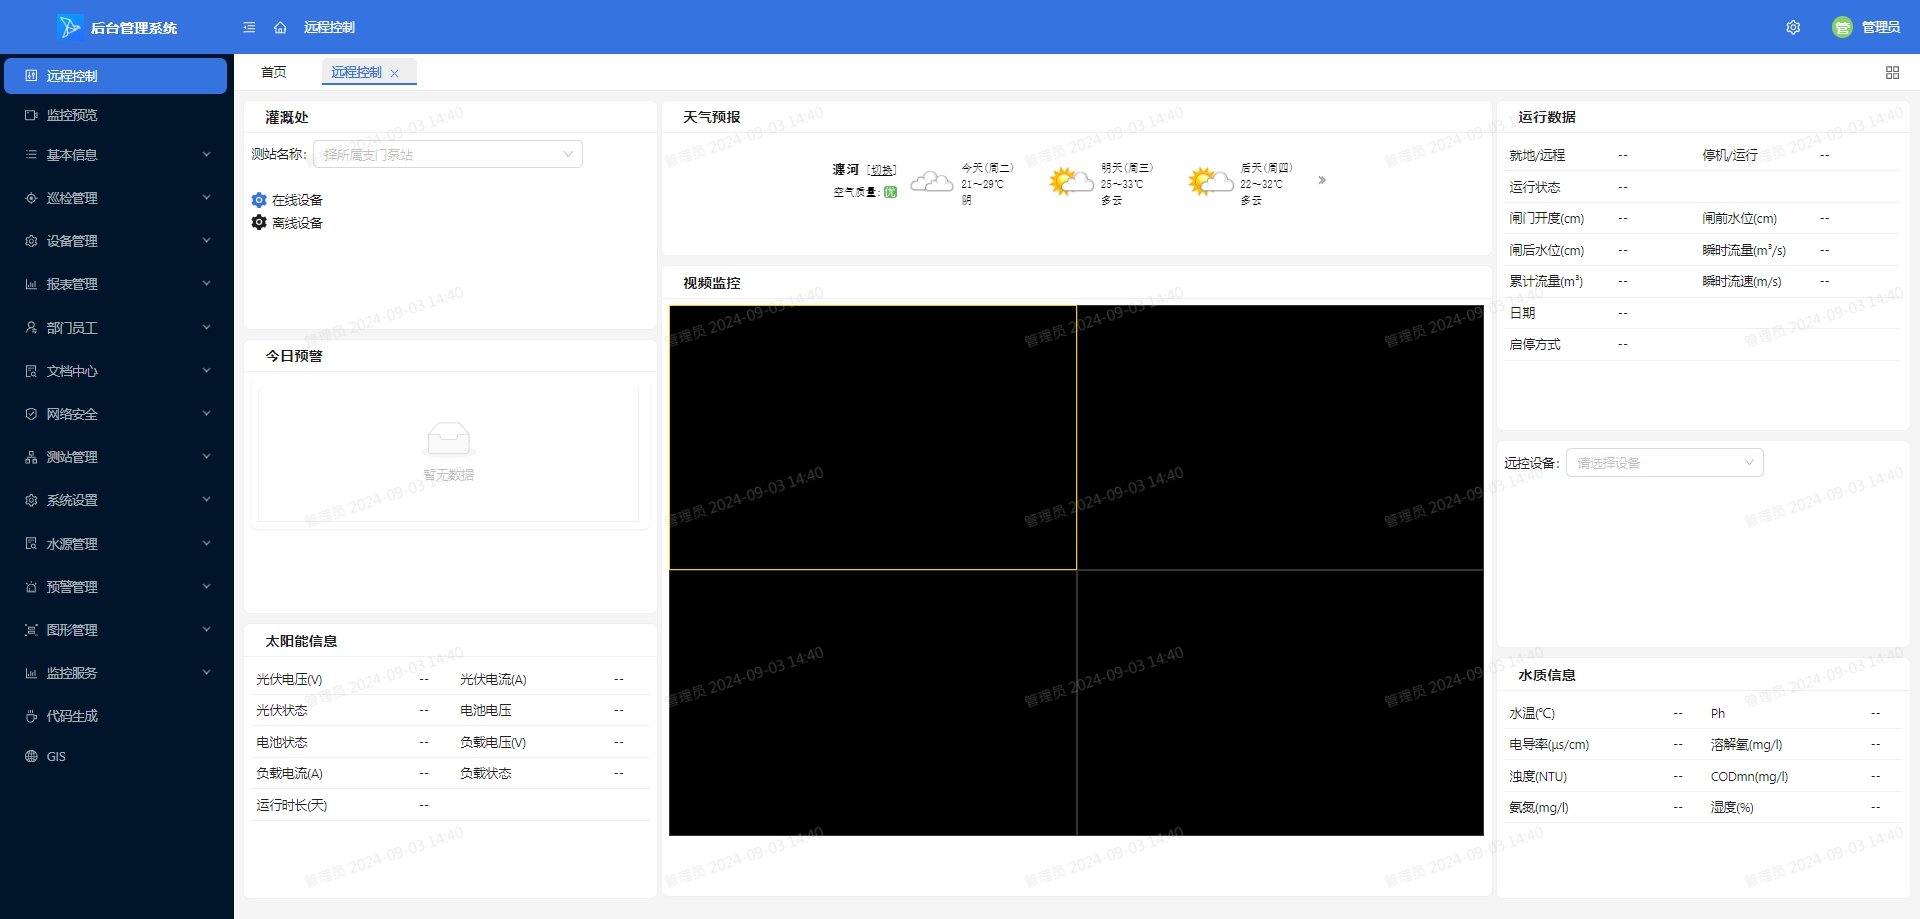Close the 远程控制 tab
The image size is (1920, 919).
click(x=395, y=73)
